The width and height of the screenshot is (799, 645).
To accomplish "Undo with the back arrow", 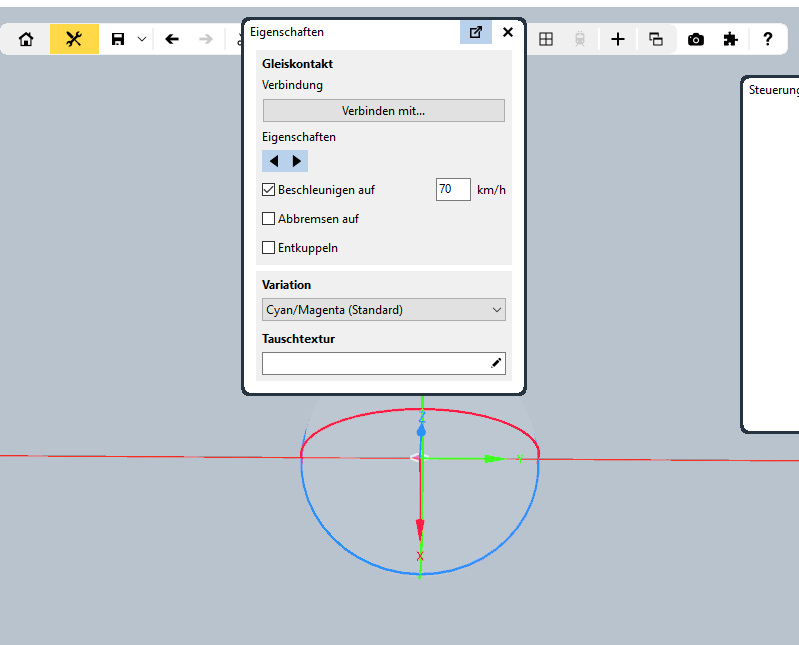I will [x=172, y=39].
